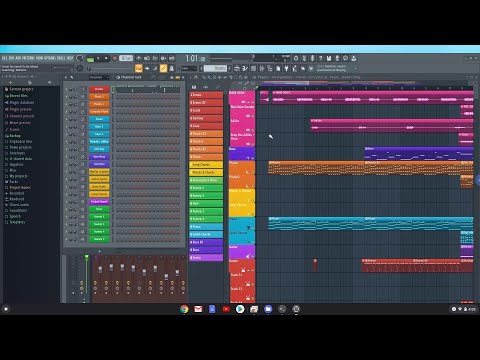The height and width of the screenshot is (360, 480).
Task: Open the Unsorted channel filter dropdown
Action: click(98, 77)
